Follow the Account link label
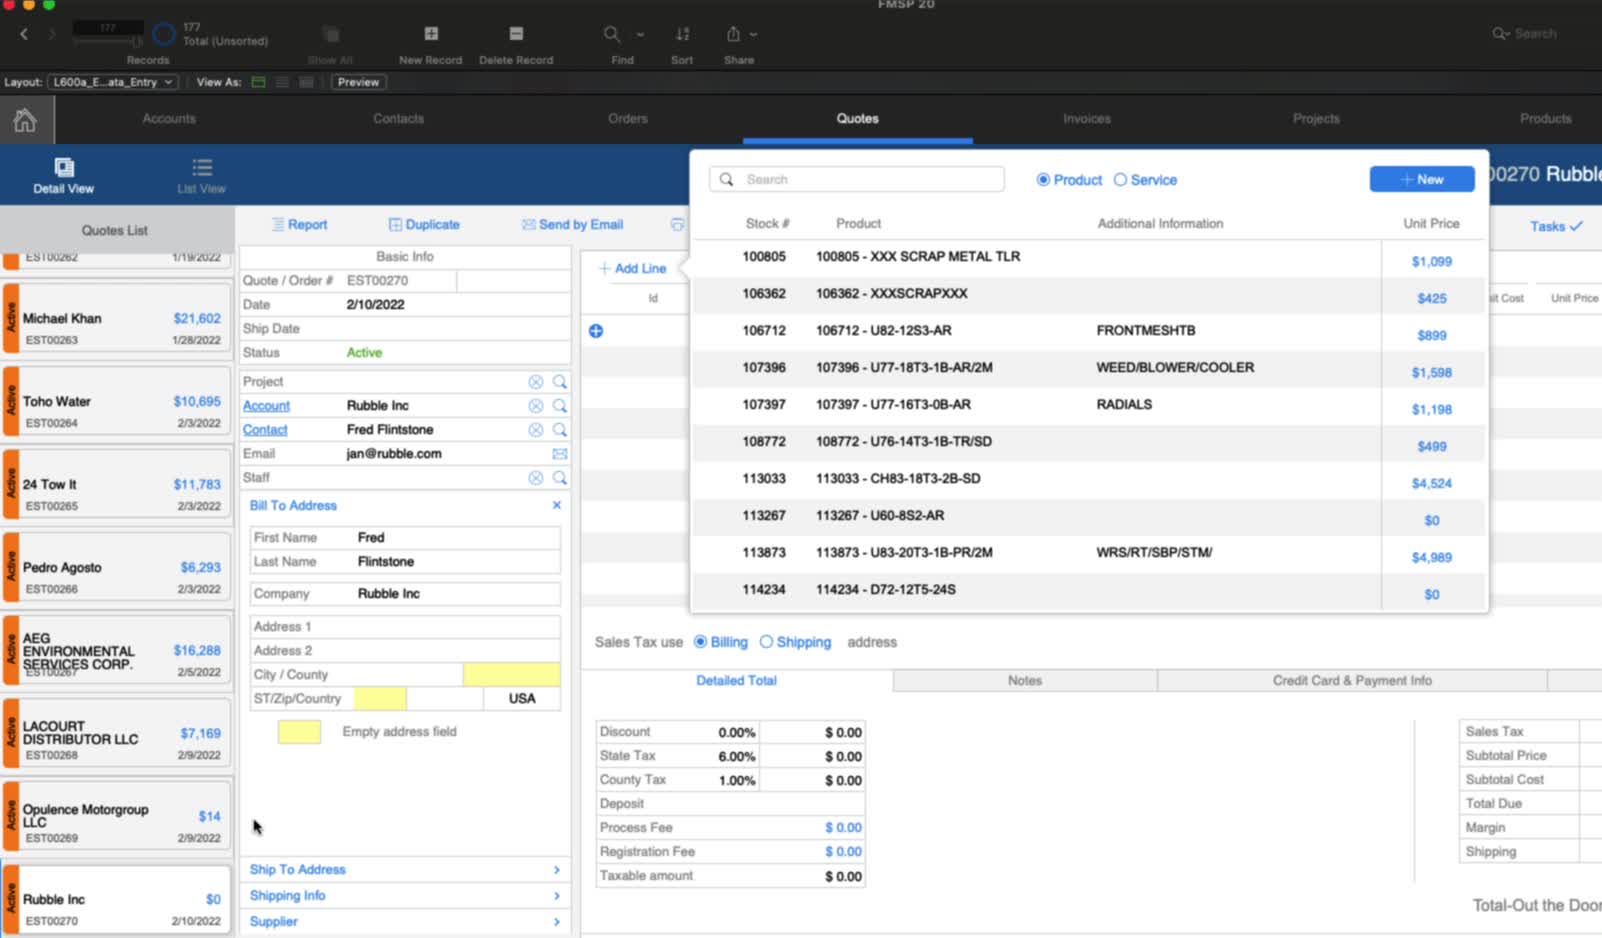This screenshot has height=938, width=1602. [x=266, y=406]
